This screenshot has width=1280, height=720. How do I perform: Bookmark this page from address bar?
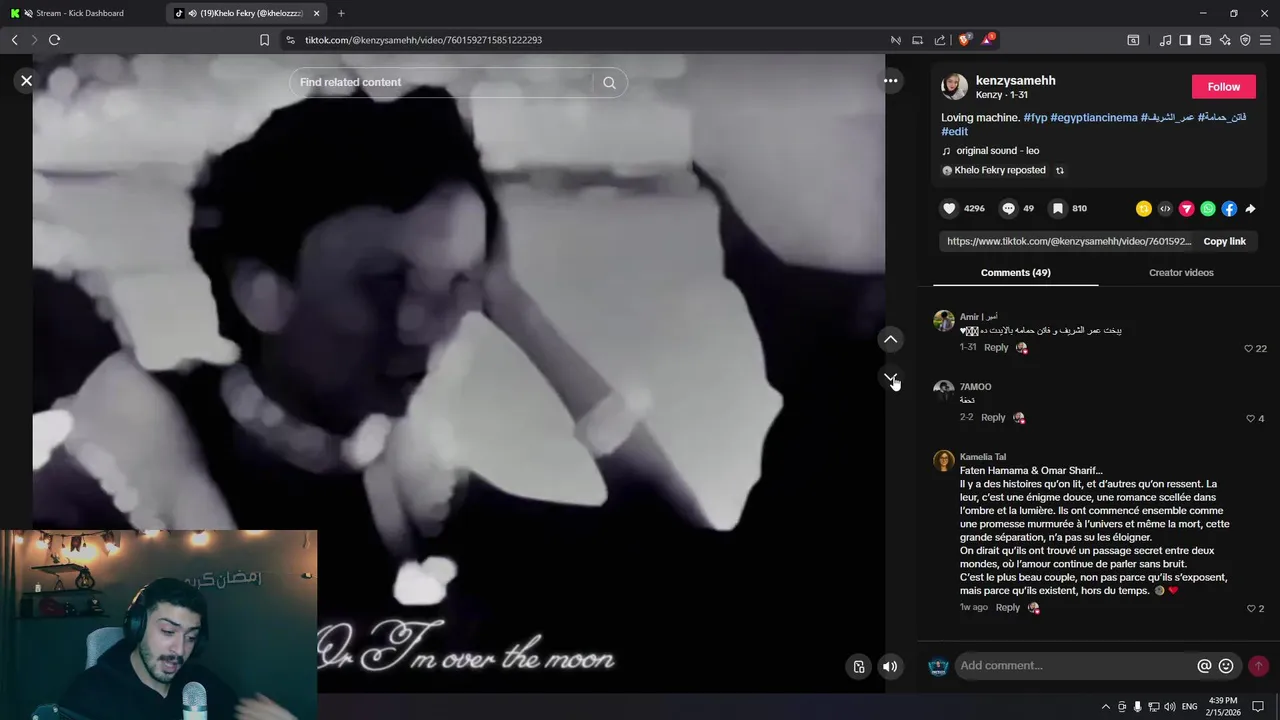tap(264, 40)
